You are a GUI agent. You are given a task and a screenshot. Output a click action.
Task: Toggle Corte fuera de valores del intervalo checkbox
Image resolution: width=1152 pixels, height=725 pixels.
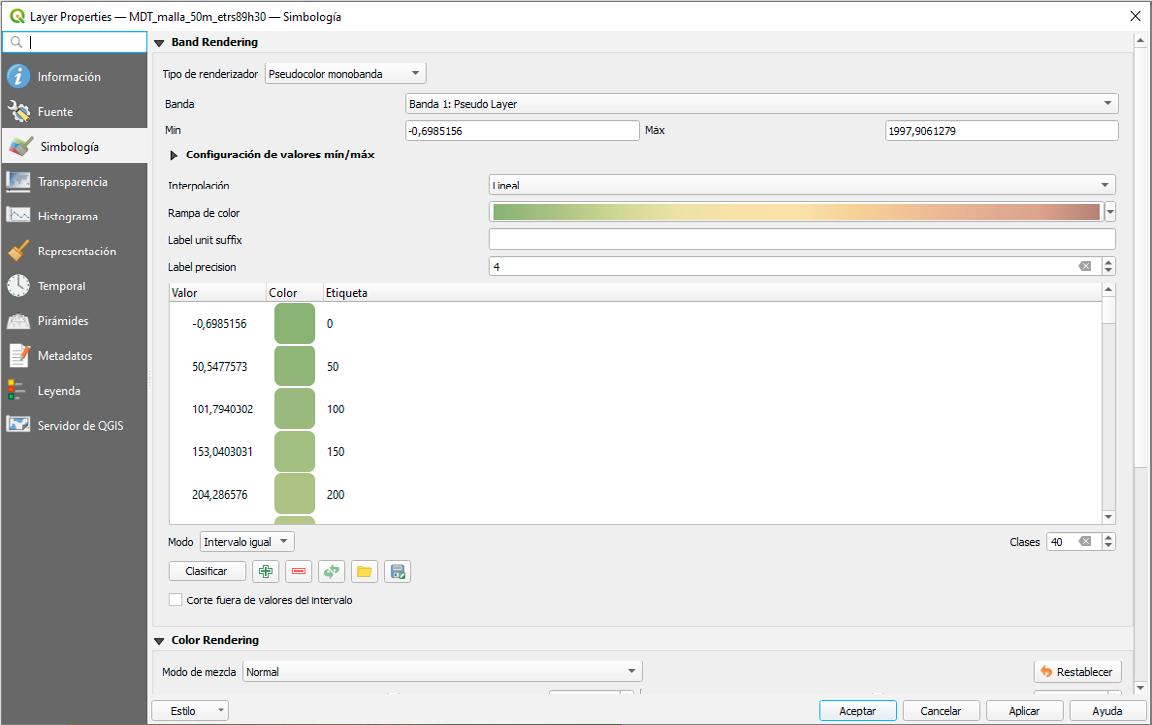pos(176,599)
